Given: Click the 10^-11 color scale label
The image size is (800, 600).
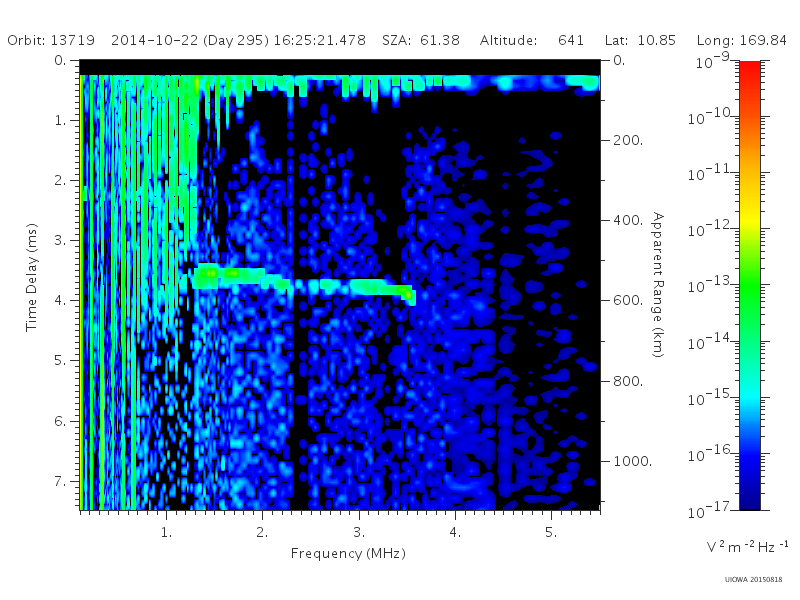Looking at the screenshot, I should (x=712, y=173).
